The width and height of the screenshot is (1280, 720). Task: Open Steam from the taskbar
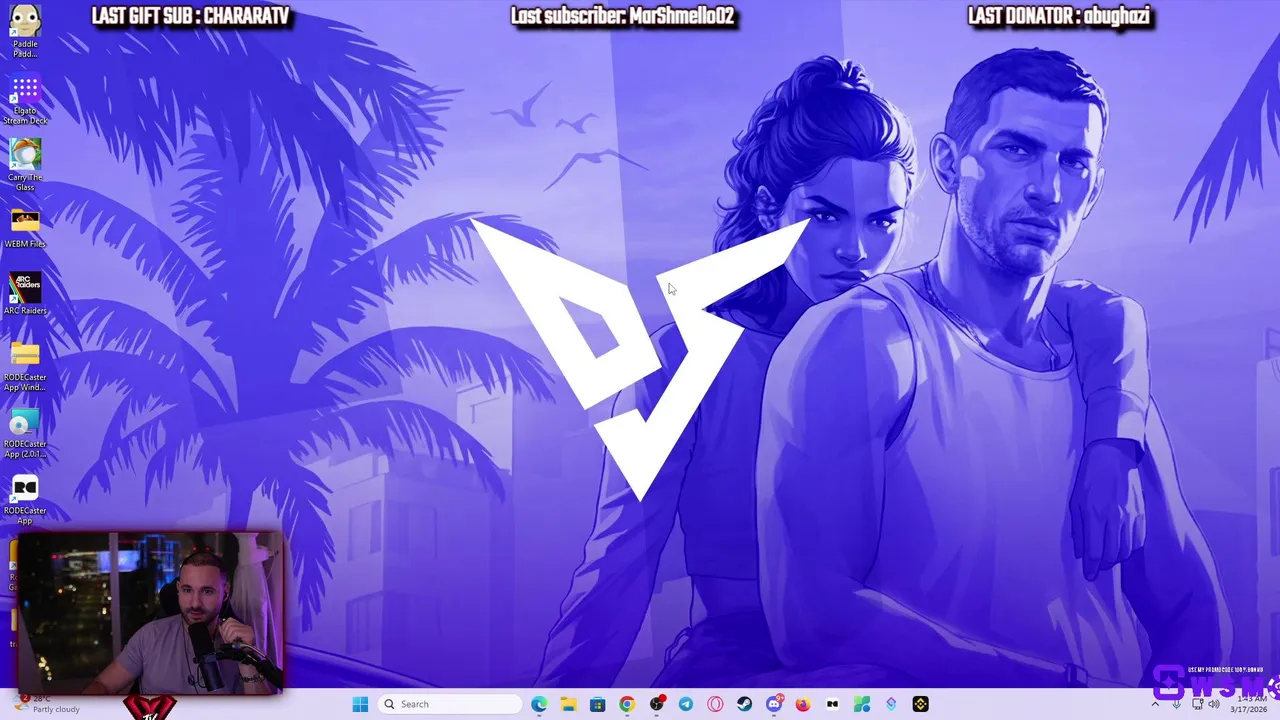(744, 704)
